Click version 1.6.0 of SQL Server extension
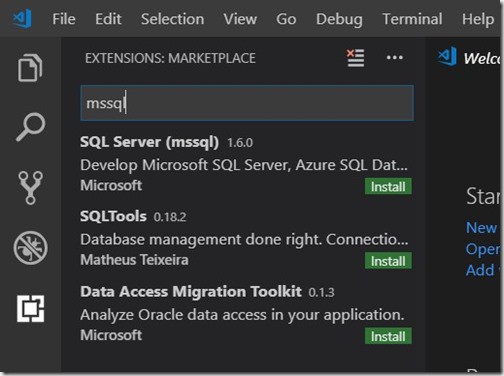Image resolution: width=504 pixels, height=376 pixels. 240,143
